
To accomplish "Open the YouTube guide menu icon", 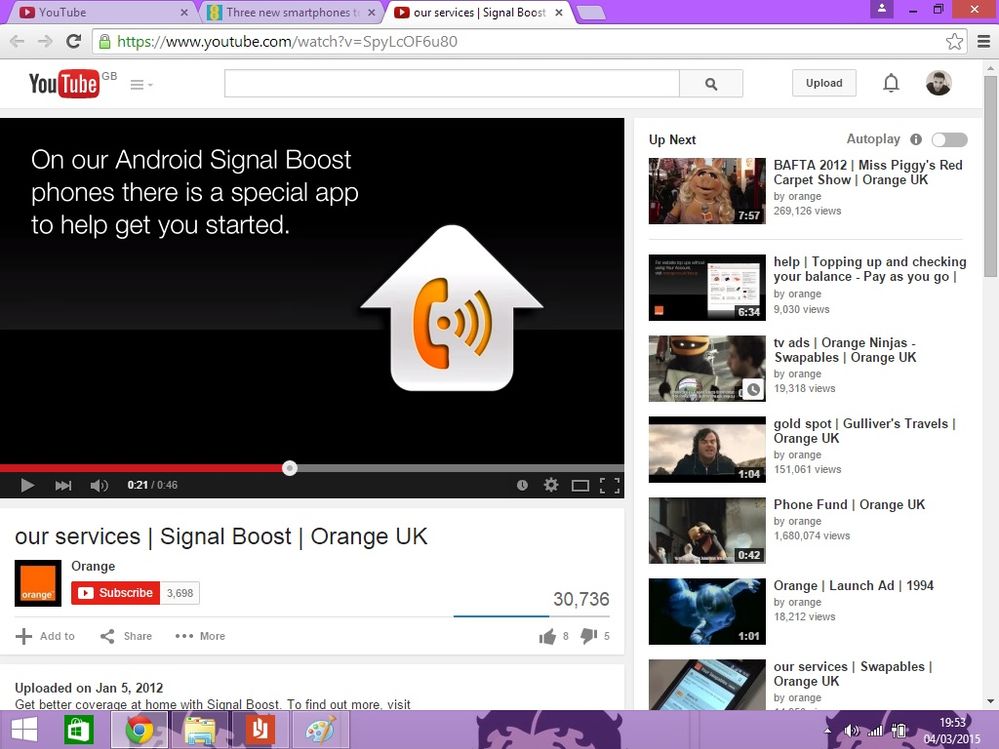I will click(137, 84).
